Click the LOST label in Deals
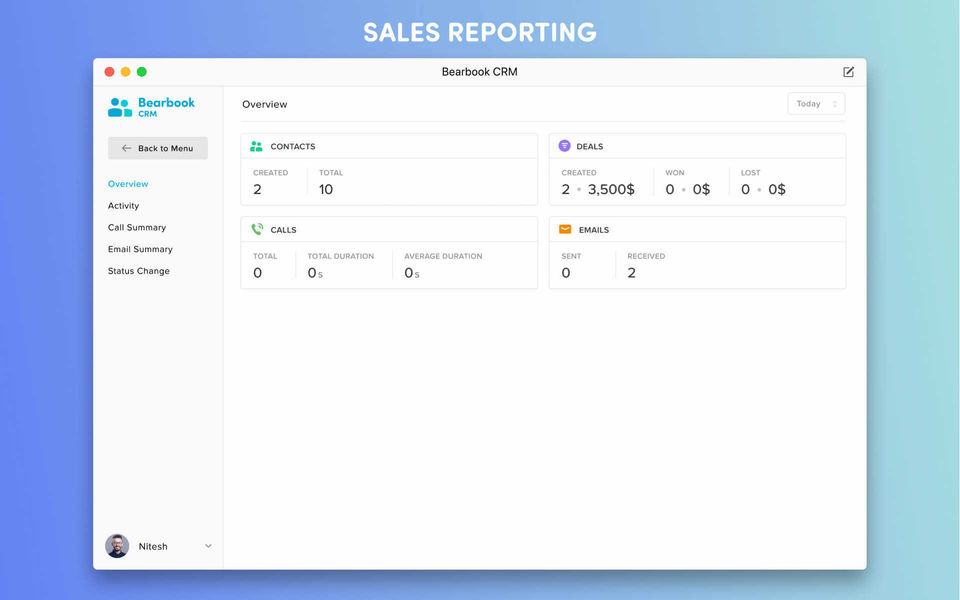This screenshot has width=960, height=600. tap(750, 173)
